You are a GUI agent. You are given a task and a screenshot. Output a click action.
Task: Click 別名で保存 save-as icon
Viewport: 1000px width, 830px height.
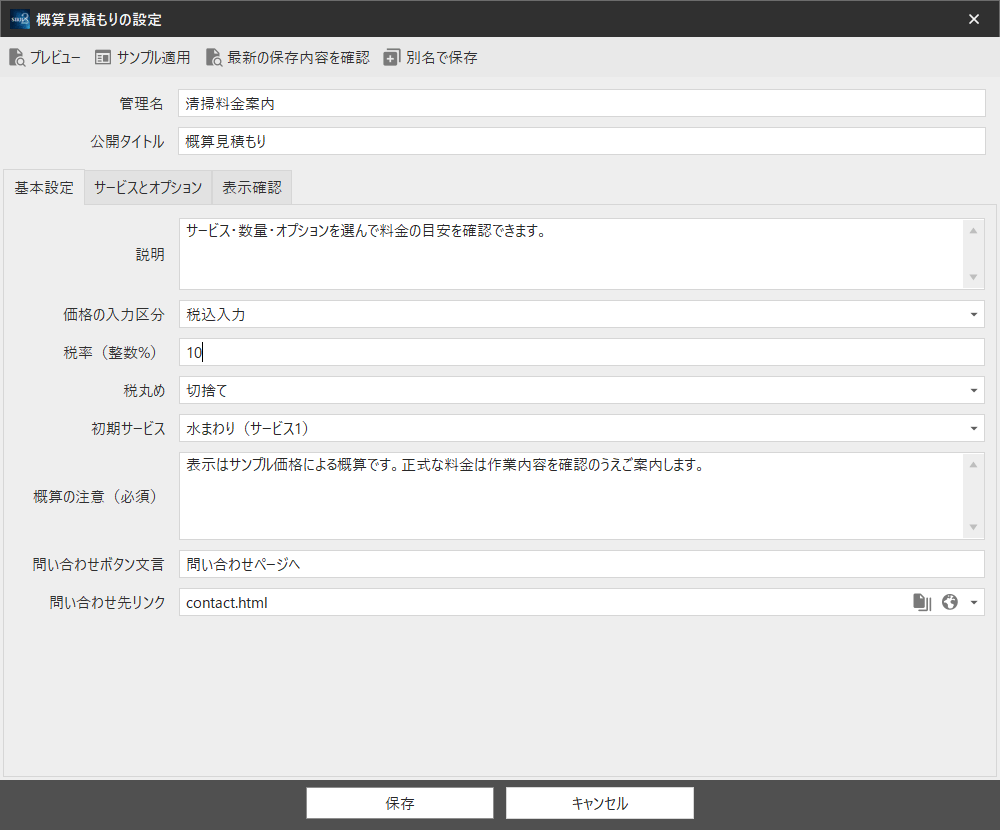point(392,57)
